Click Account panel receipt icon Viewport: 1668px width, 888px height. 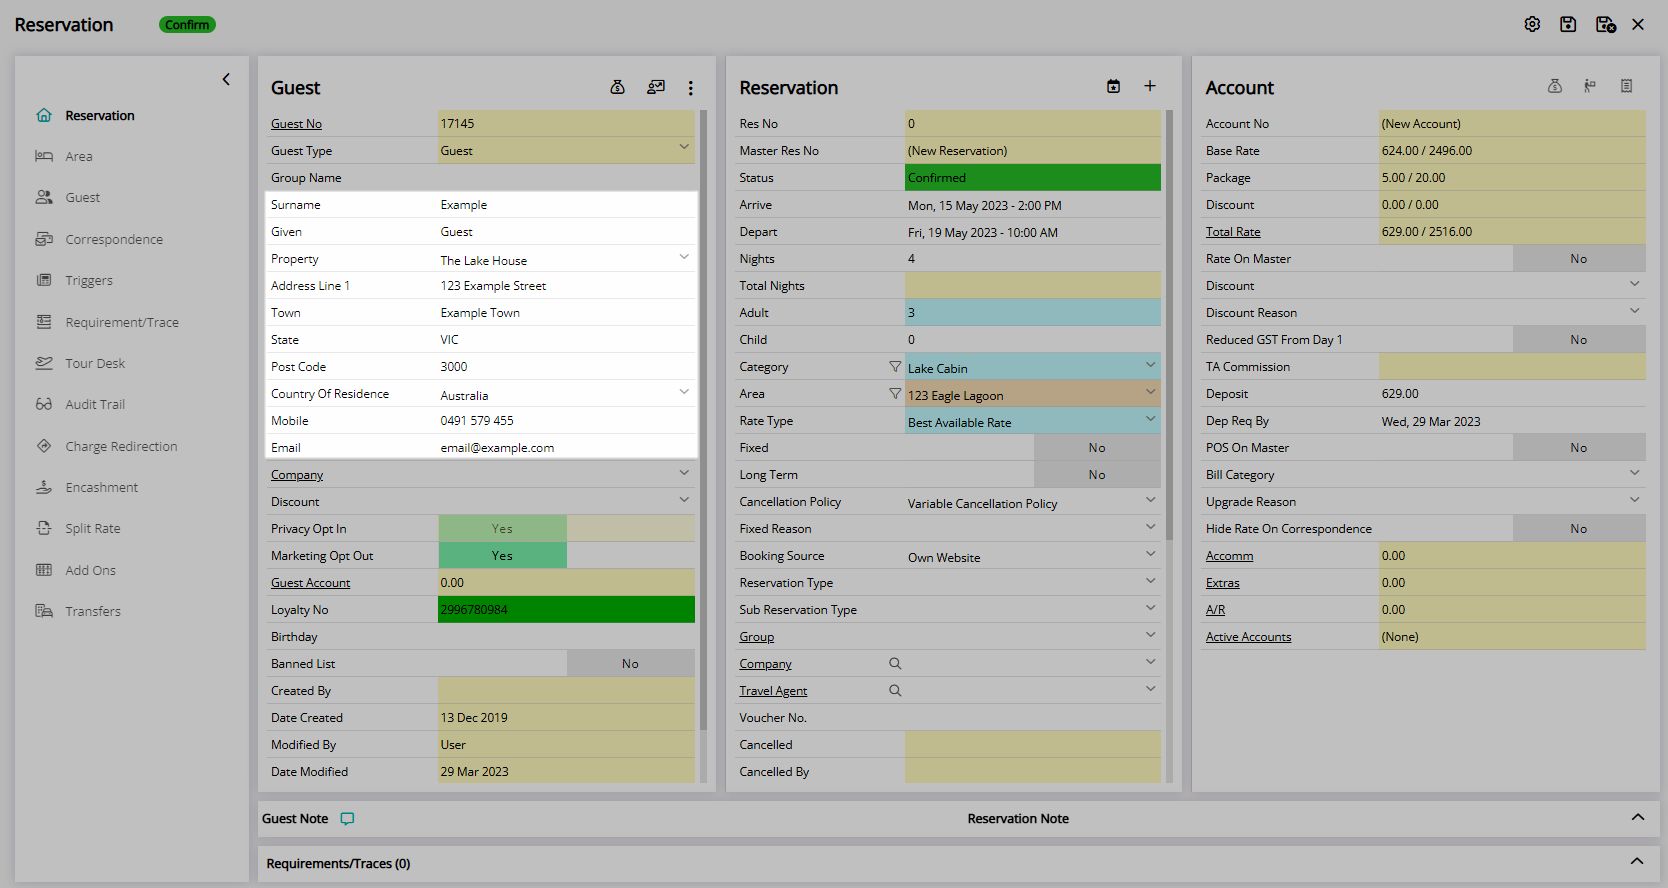1627,86
